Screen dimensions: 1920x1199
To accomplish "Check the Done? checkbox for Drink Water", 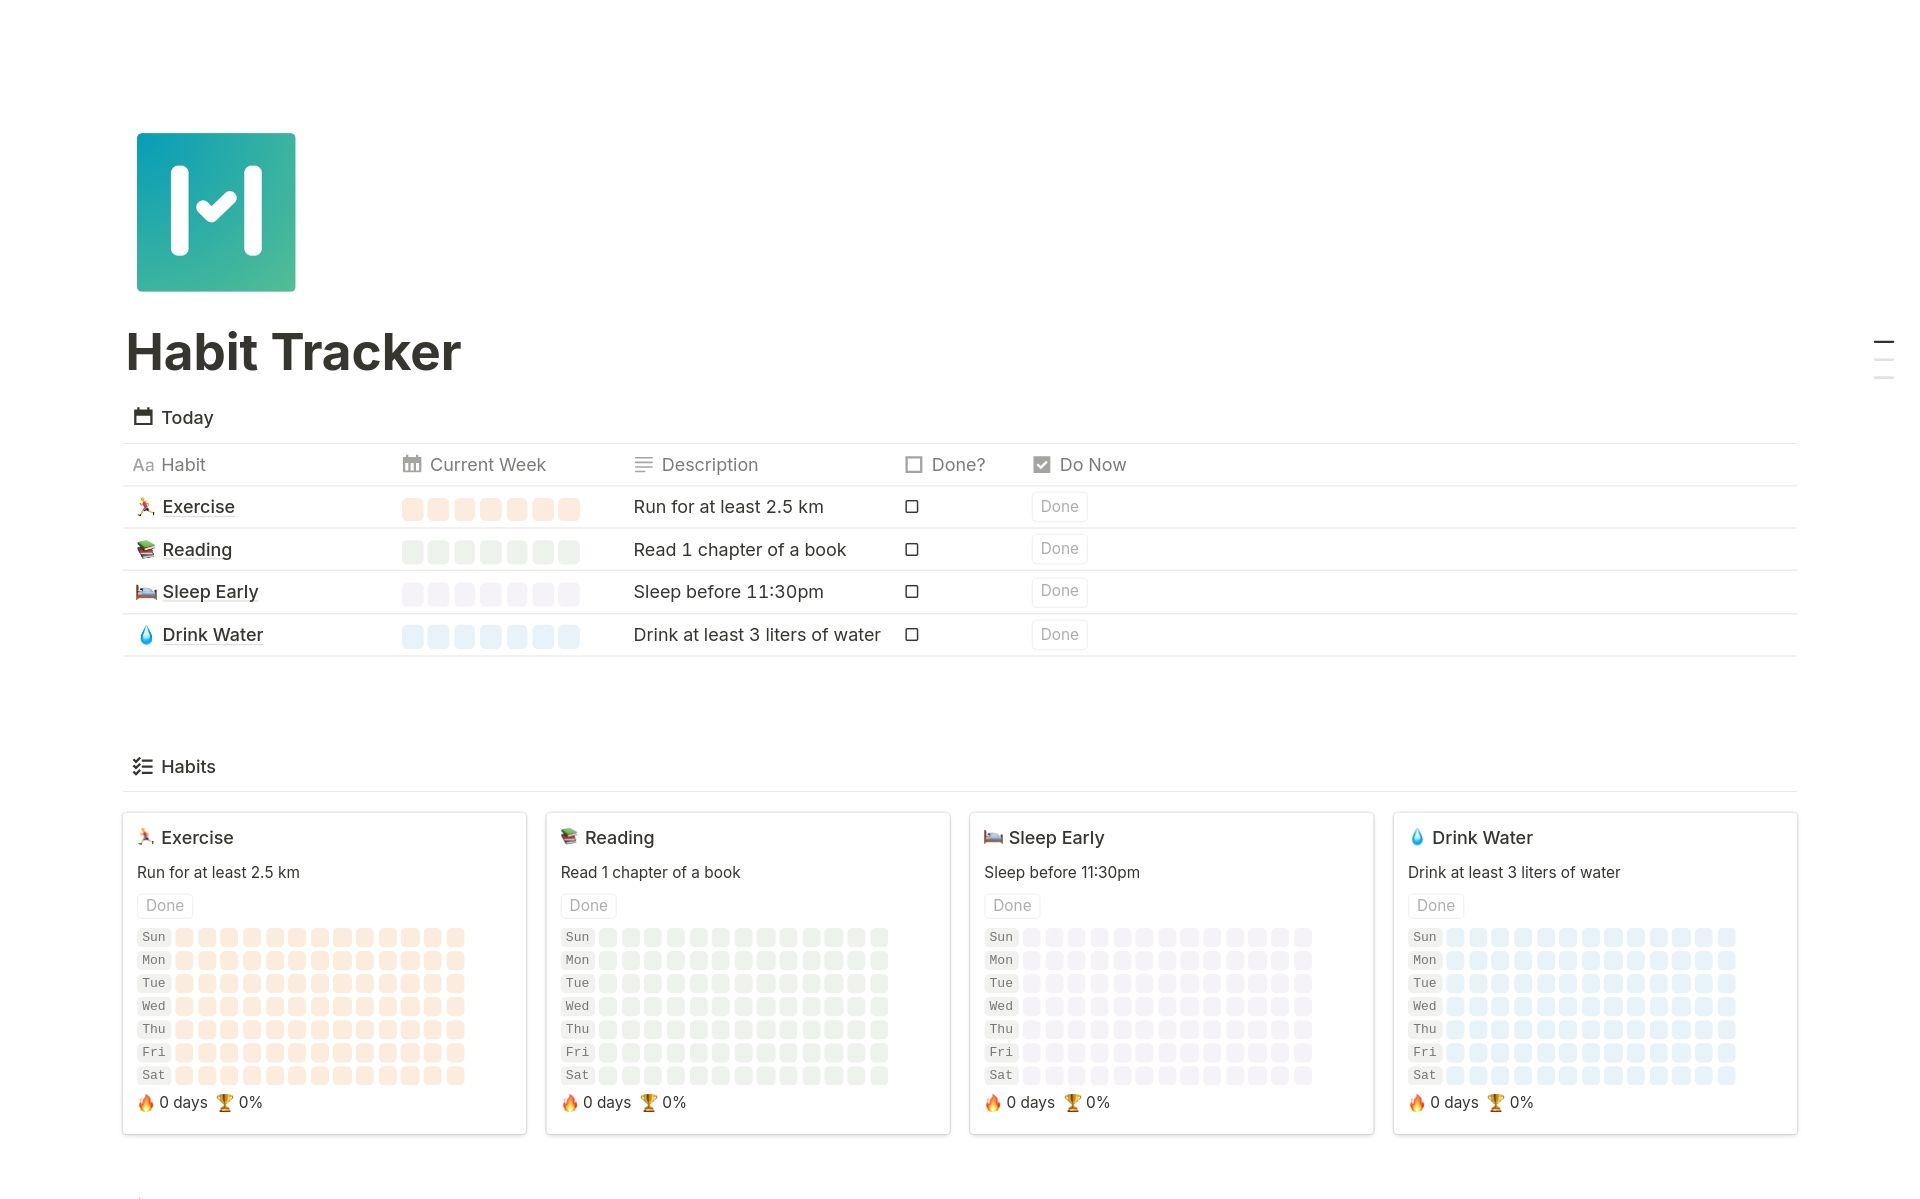I will [911, 634].
